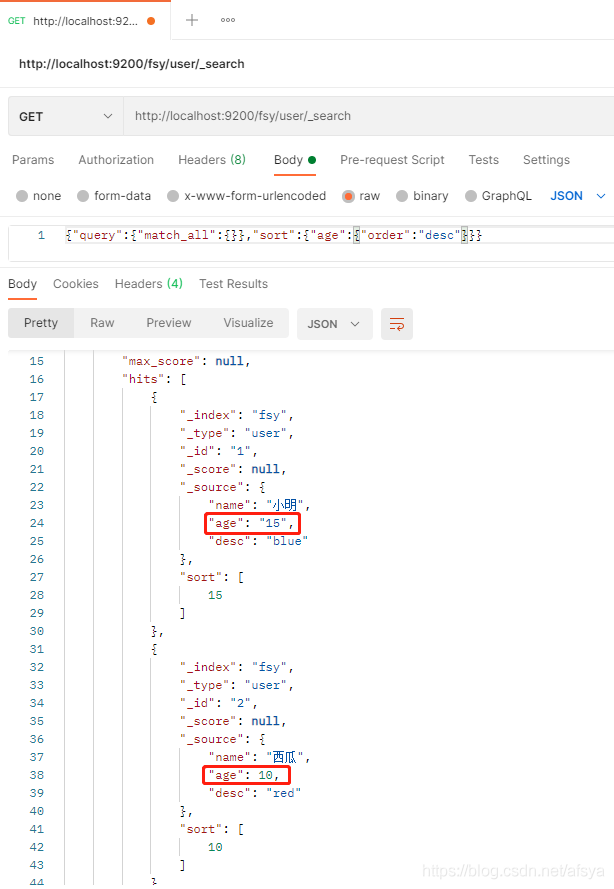The image size is (614, 889).
Task: Click the "name": "小明" line
Action: pos(259,505)
